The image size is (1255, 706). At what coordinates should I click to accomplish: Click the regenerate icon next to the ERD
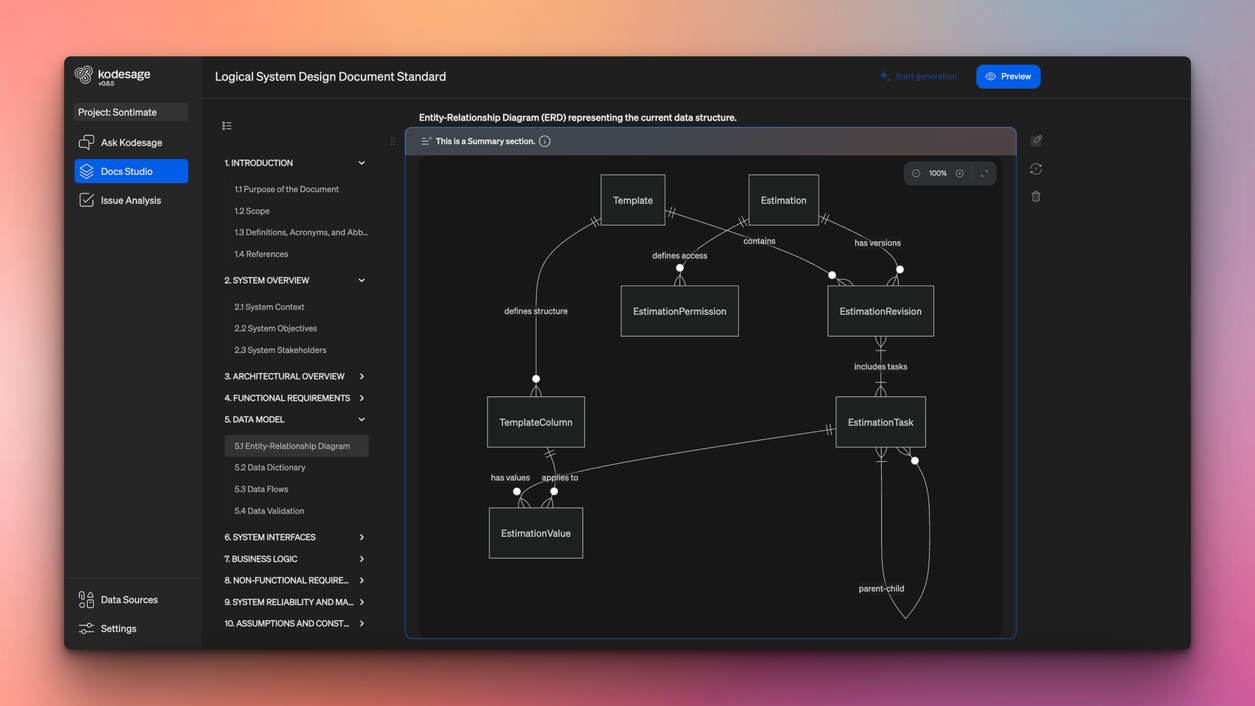1036,169
